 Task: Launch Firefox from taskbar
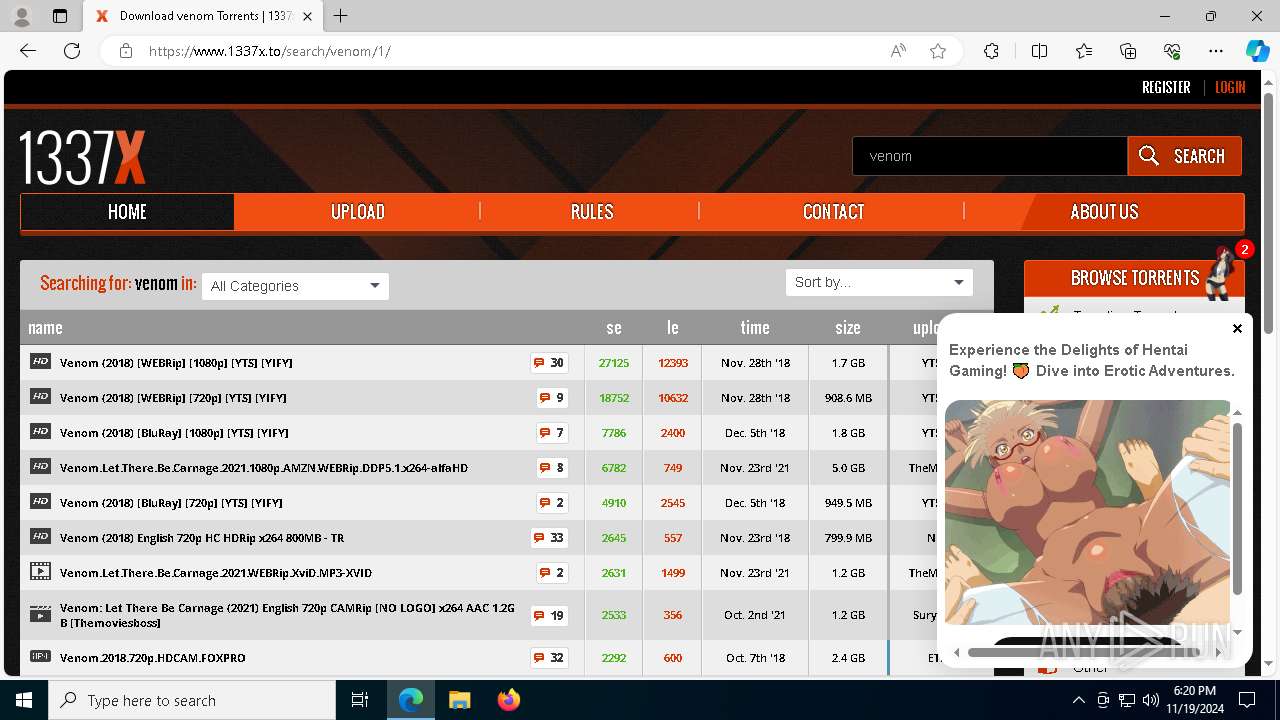pos(508,700)
